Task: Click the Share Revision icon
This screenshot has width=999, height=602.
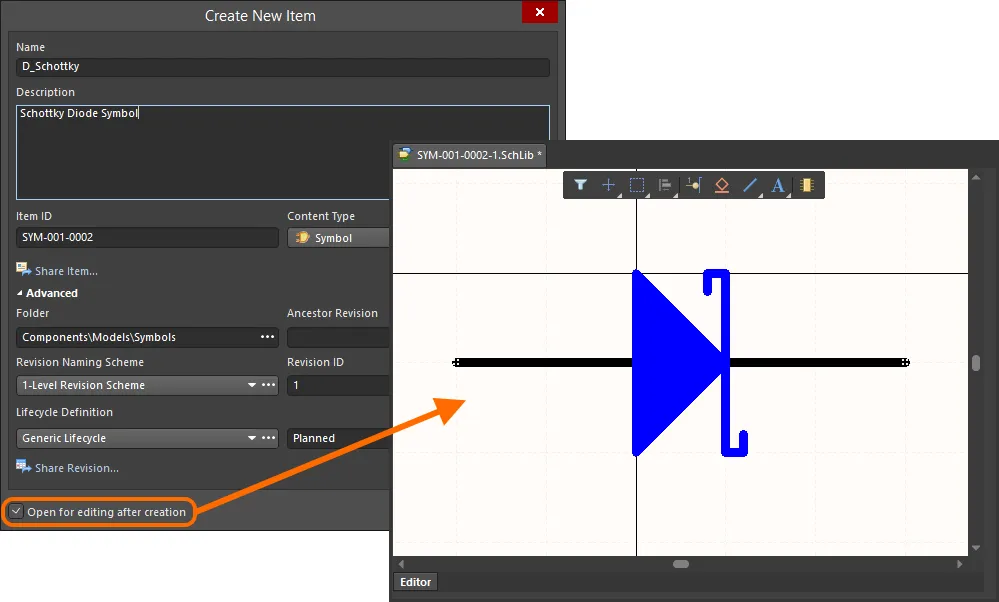Action: coord(24,466)
